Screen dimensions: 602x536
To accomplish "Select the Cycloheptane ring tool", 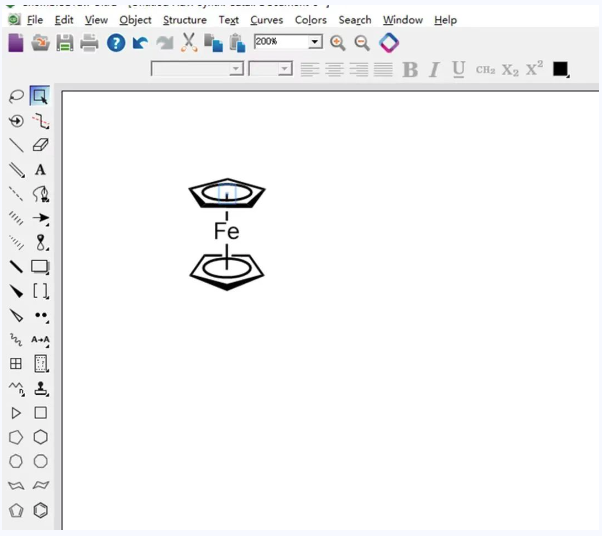I will (16, 462).
